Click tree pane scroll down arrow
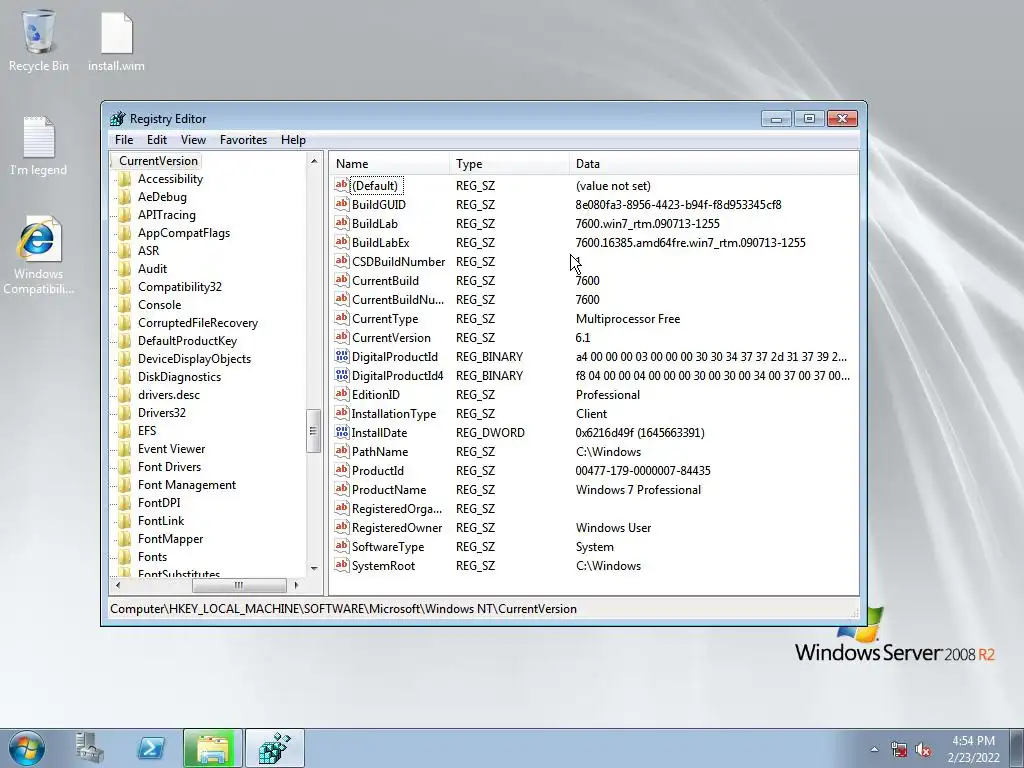 point(313,568)
